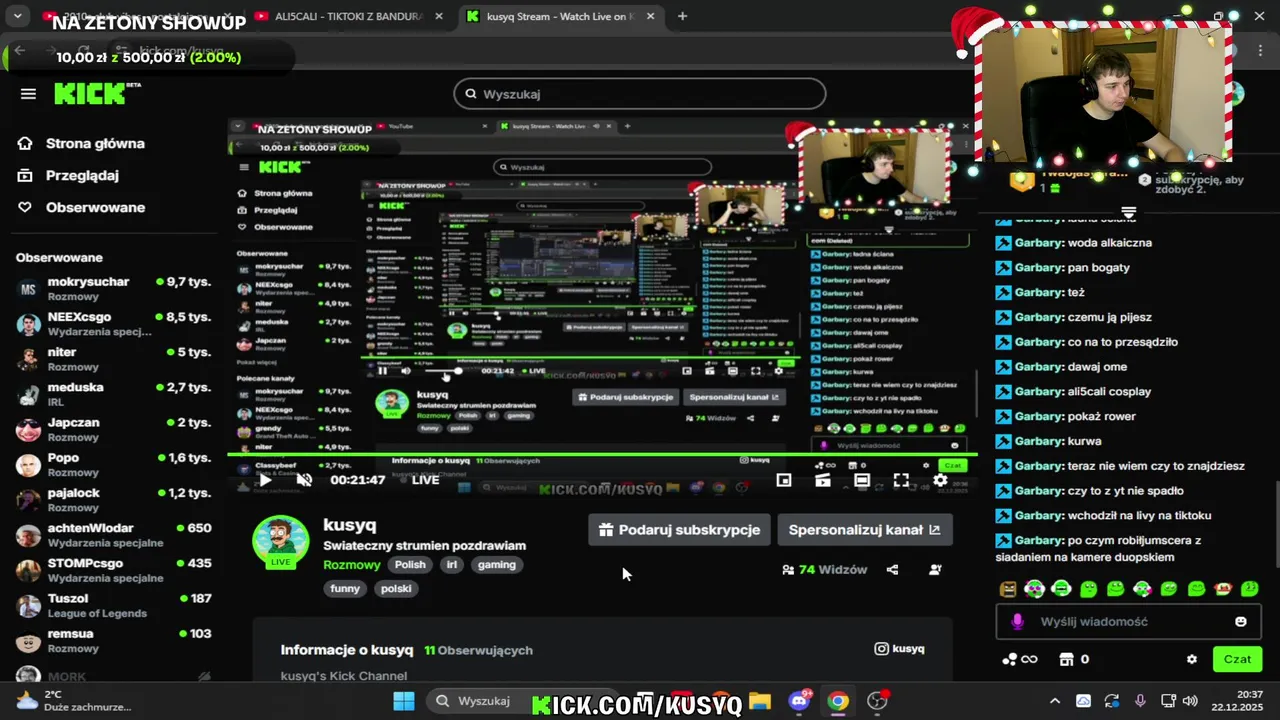Open pajalock channel in followed list
The height and width of the screenshot is (720, 1280).
(x=114, y=500)
